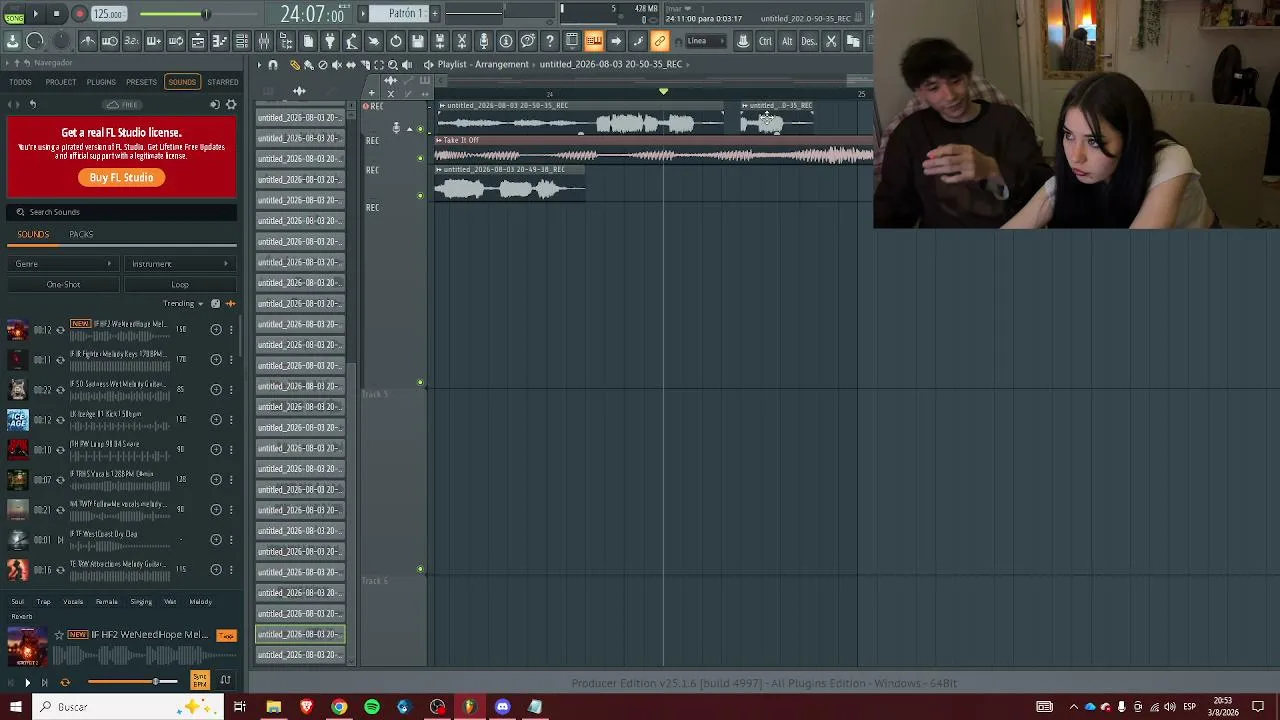Expand the Instrument filter dropdown
Screen dimensions: 1280x720
pos(180,264)
